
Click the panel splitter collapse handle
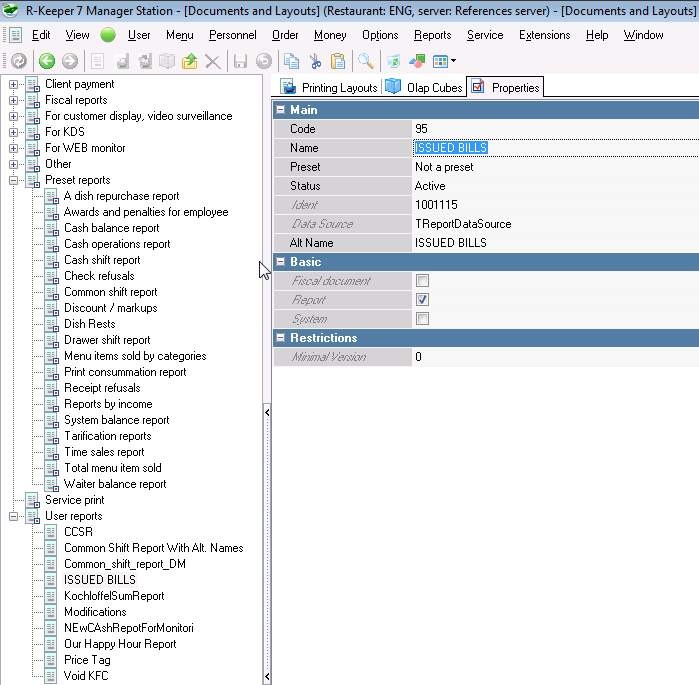[266, 411]
